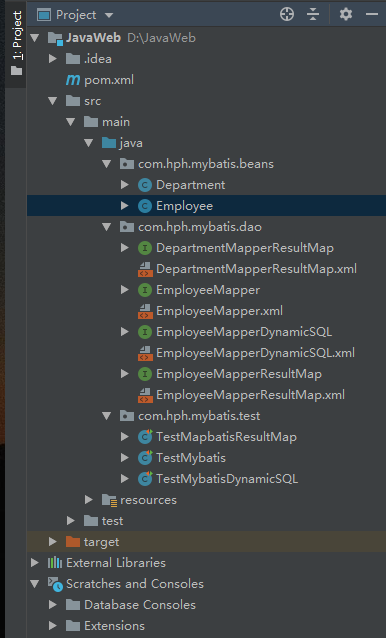Select EmployeeMapperResultMap.xml in the tree
Screen dimensions: 386x638
pyautogui.click(x=250, y=395)
